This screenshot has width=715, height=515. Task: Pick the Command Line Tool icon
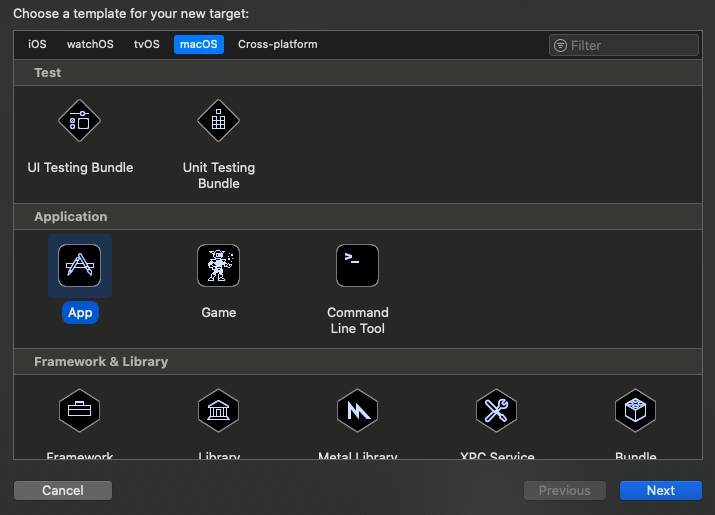click(x=358, y=265)
